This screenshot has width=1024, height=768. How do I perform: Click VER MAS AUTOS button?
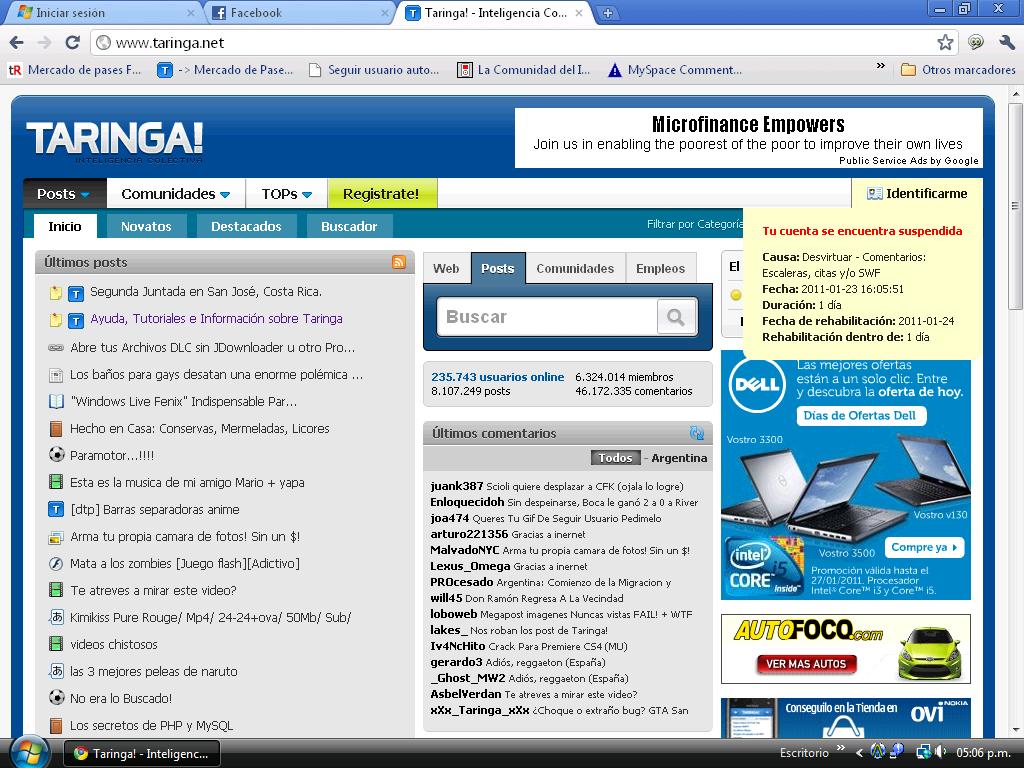(x=806, y=664)
